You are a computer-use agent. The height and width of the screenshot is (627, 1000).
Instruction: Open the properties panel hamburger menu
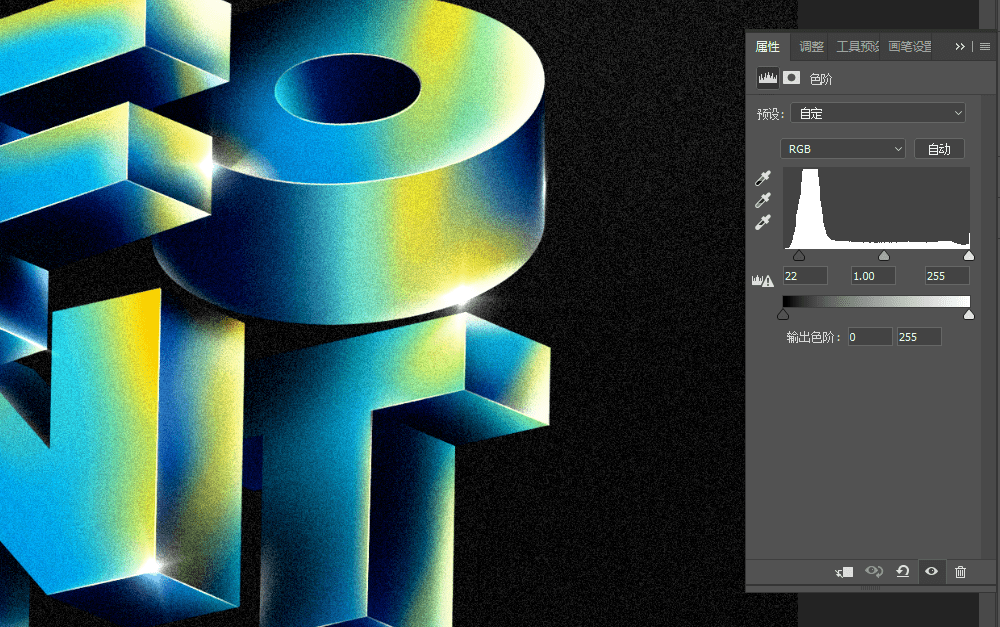pos(985,46)
